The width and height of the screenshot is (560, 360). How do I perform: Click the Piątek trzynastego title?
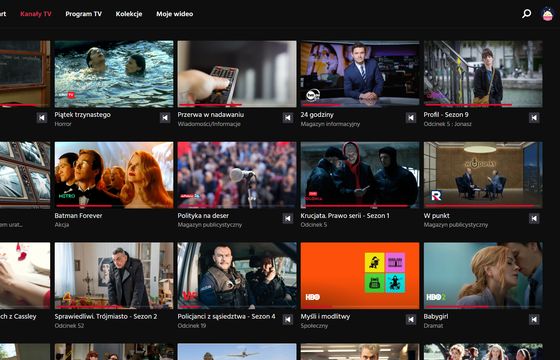pos(82,115)
